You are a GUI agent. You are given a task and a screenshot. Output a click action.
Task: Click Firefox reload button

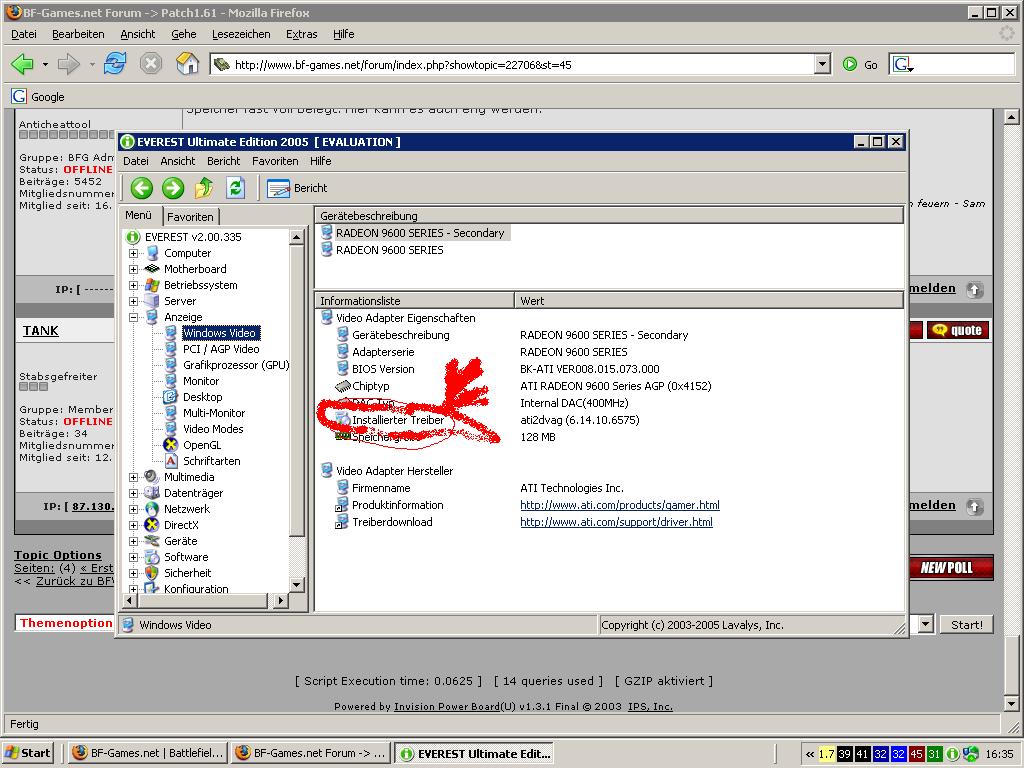tap(115, 64)
